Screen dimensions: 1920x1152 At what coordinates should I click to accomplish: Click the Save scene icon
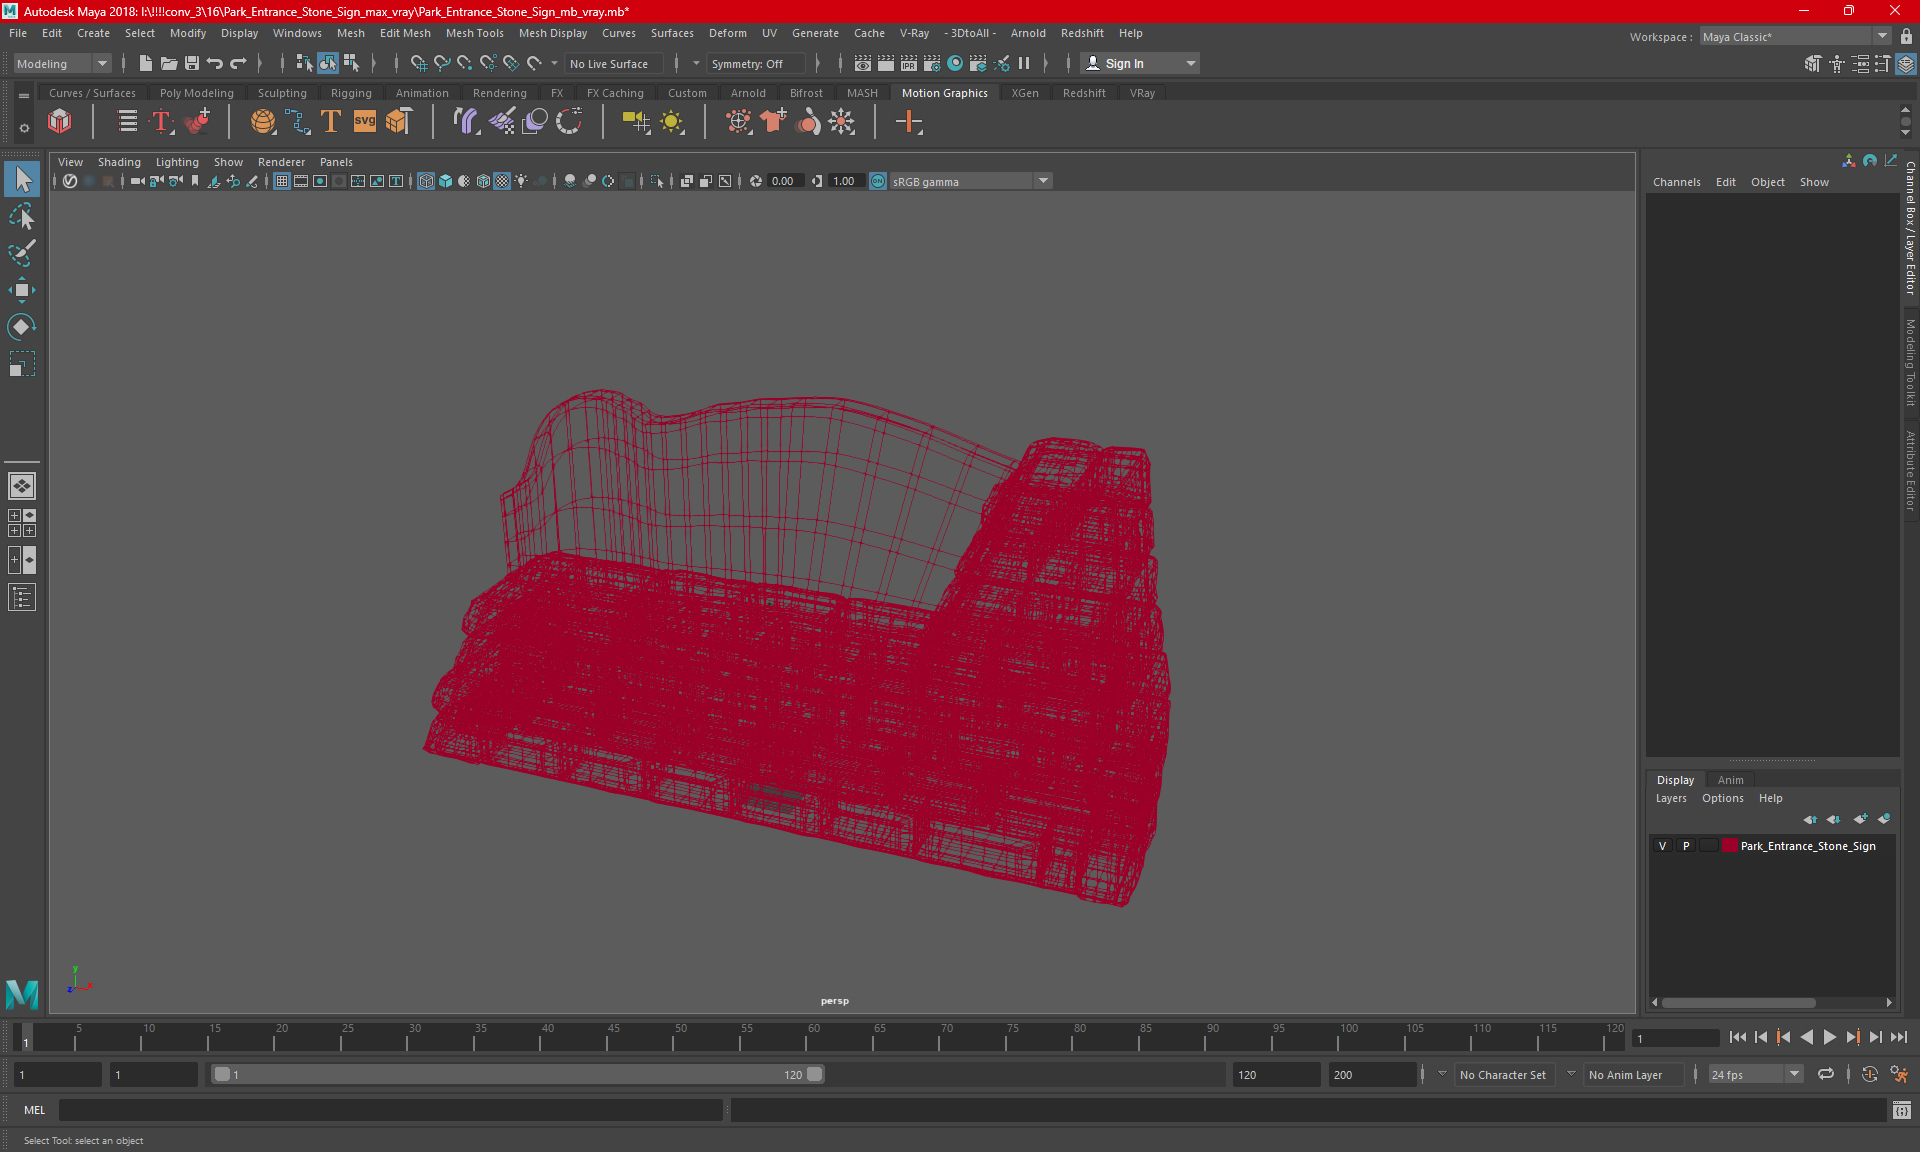click(192, 63)
